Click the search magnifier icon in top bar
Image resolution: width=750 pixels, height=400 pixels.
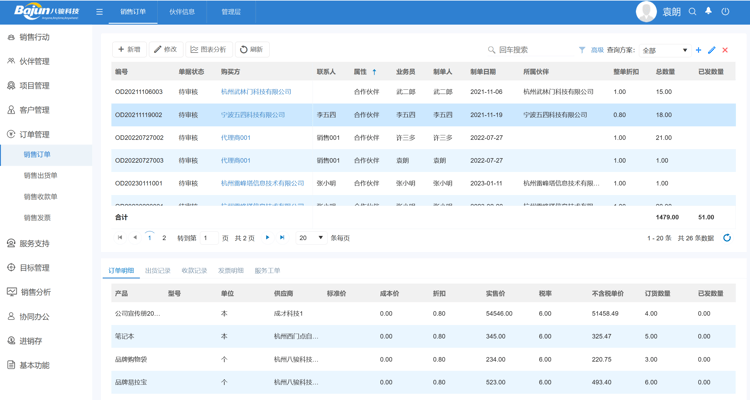click(x=692, y=12)
